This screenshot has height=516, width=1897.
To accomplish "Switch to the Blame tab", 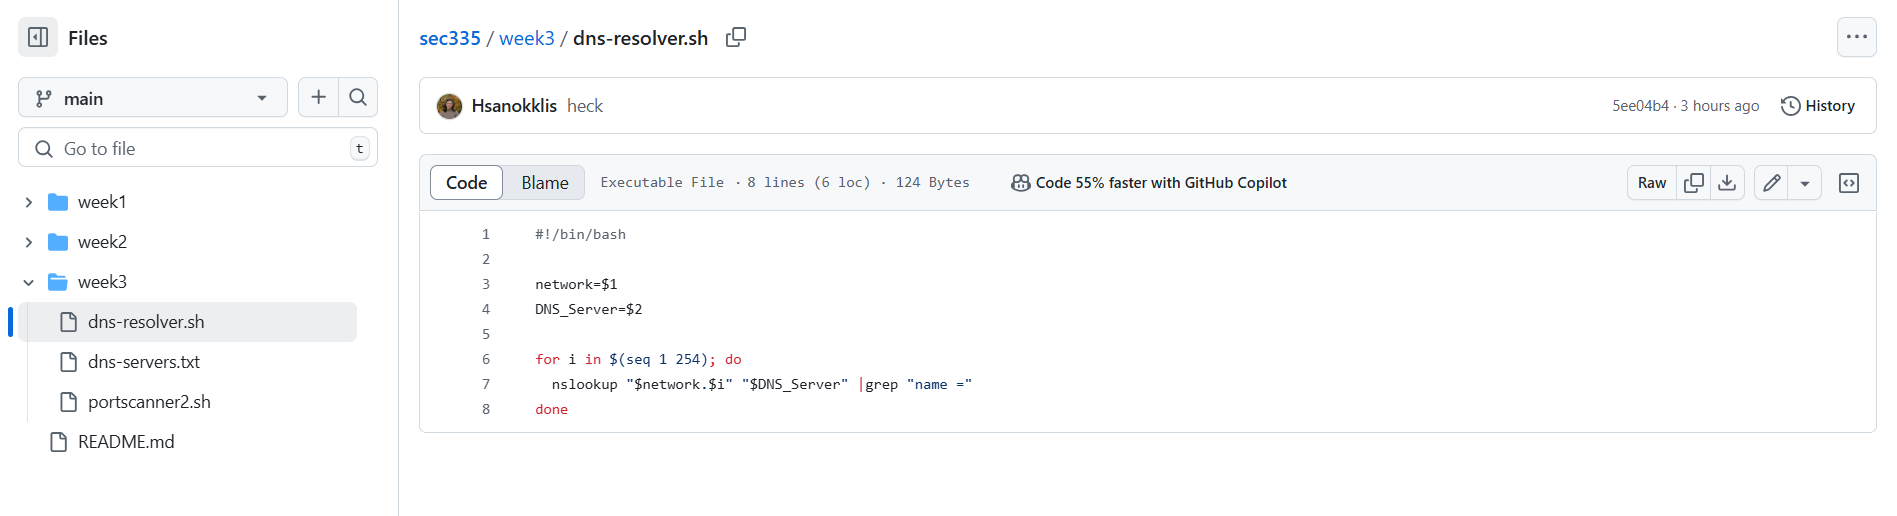I will click(544, 183).
